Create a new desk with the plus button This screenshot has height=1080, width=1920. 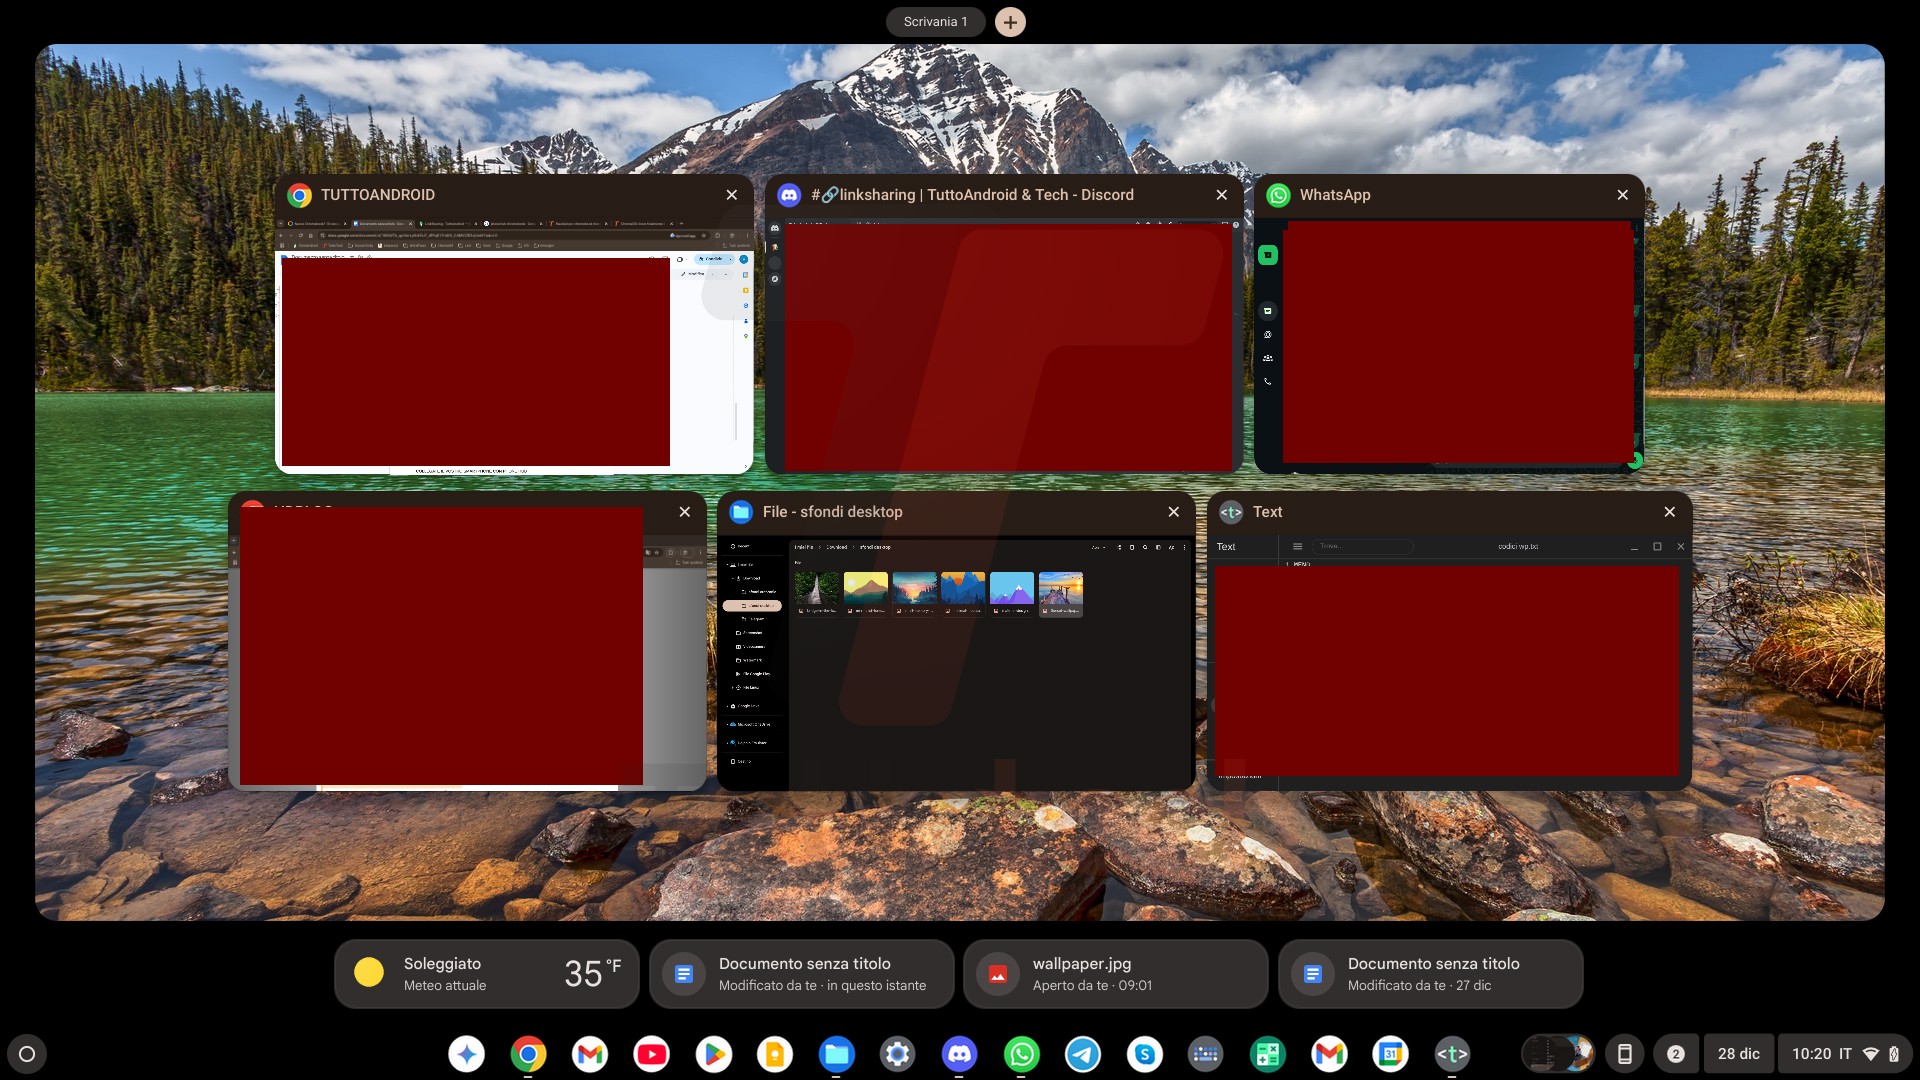click(1010, 21)
